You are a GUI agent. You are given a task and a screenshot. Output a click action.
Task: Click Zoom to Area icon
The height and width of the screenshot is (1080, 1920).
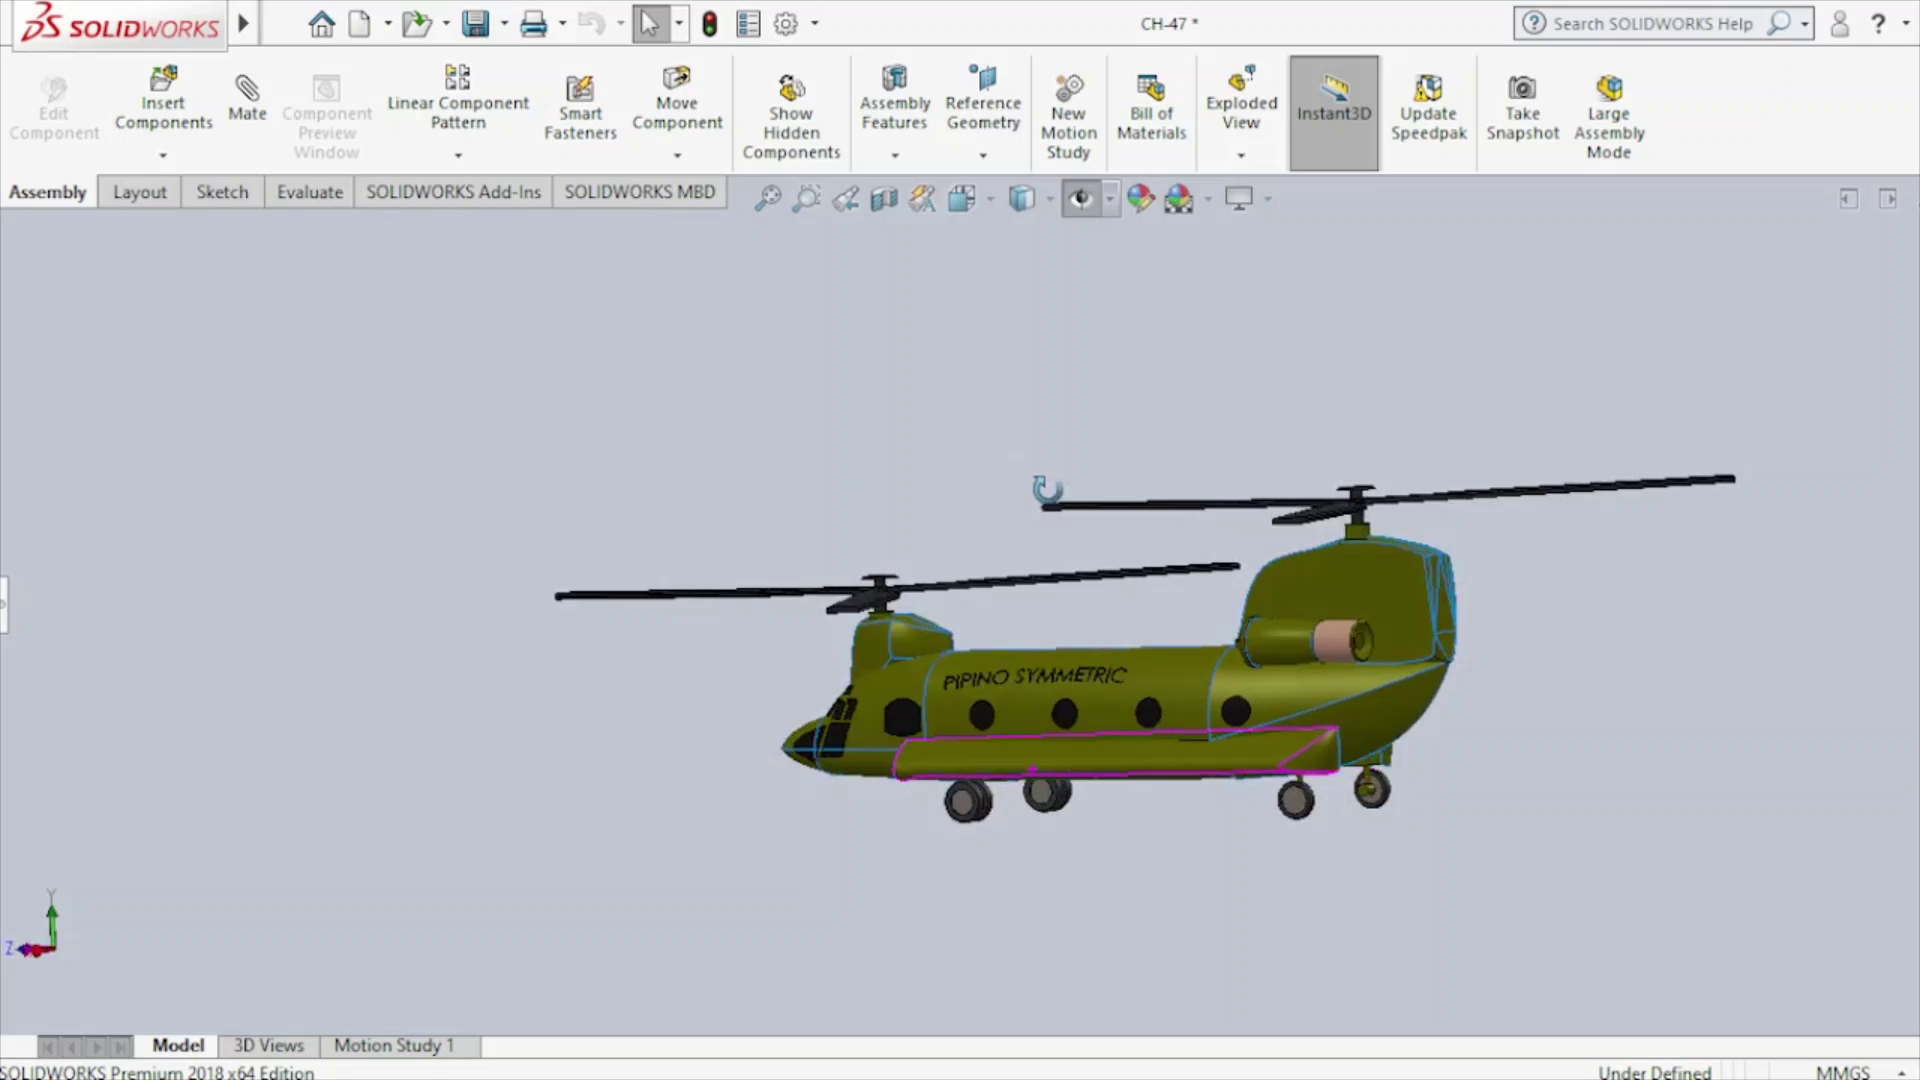806,198
